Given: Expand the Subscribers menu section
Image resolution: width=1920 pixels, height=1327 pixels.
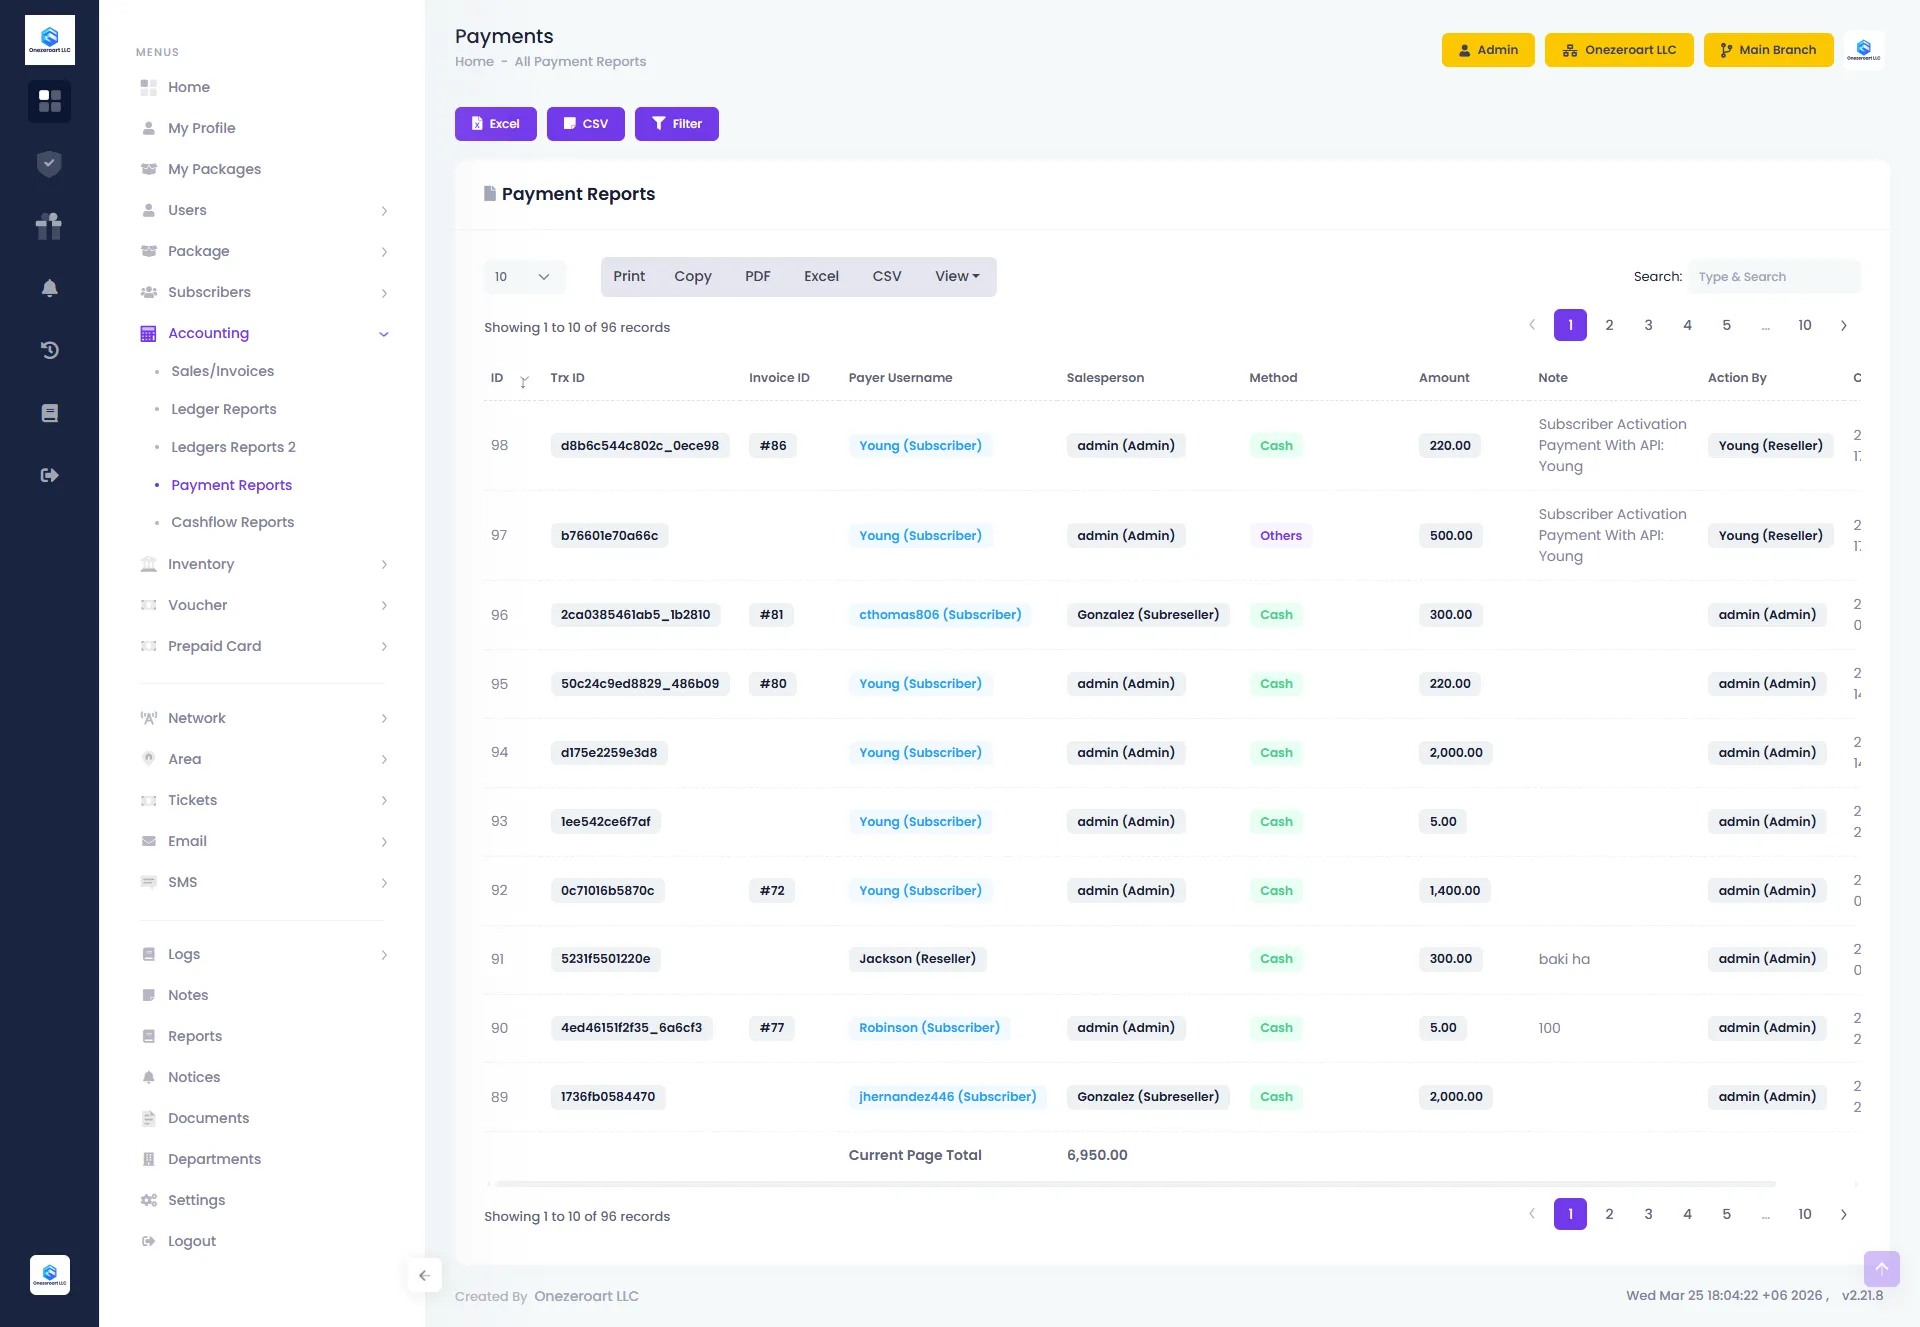Looking at the screenshot, I should pos(211,292).
